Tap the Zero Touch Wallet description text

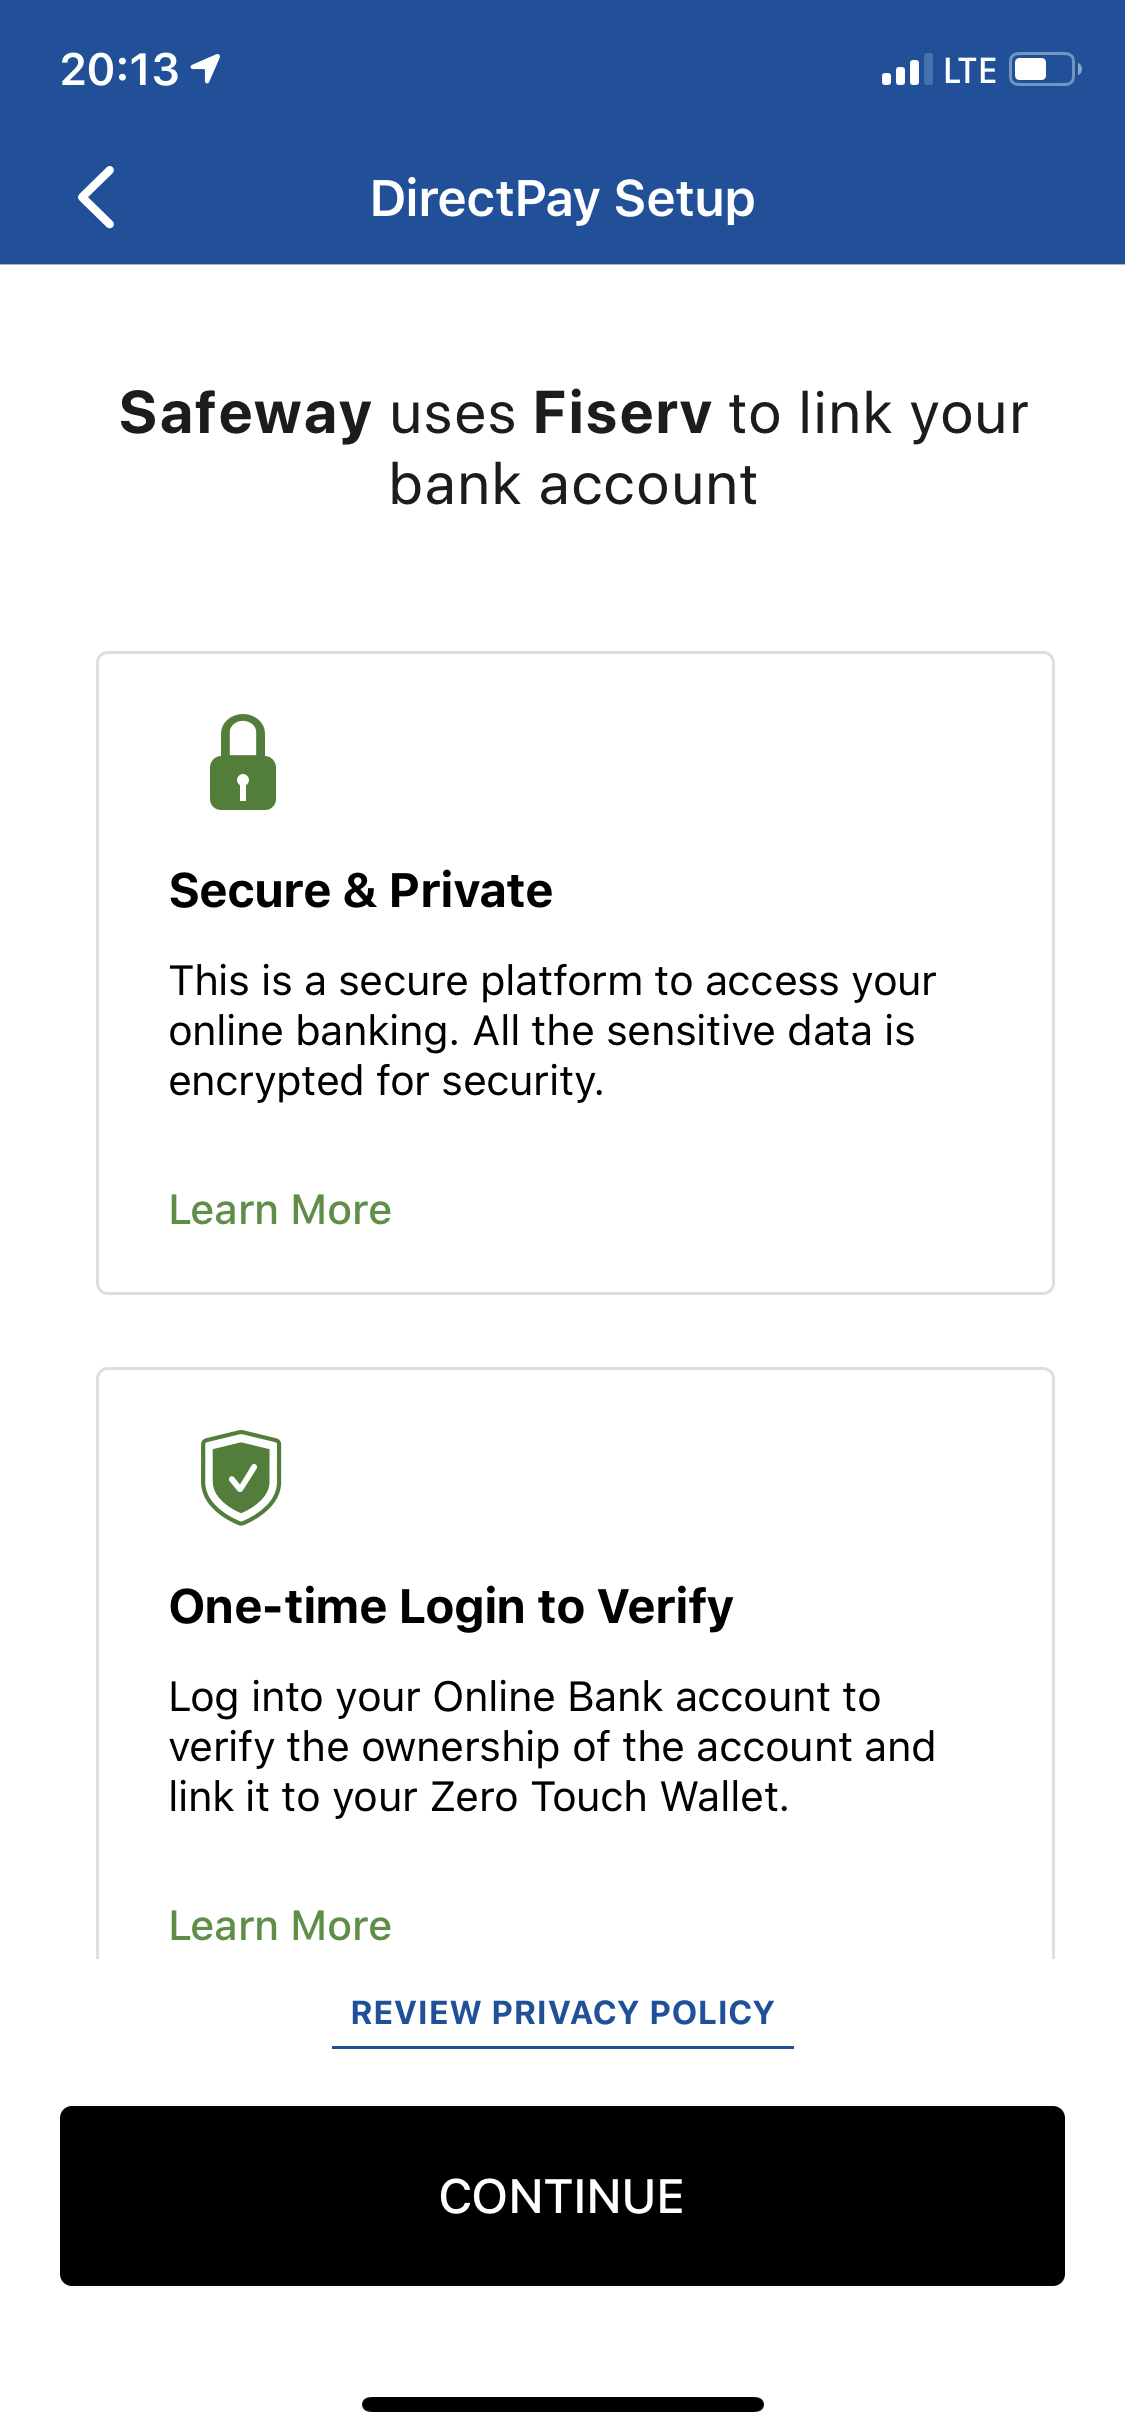[x=552, y=1747]
